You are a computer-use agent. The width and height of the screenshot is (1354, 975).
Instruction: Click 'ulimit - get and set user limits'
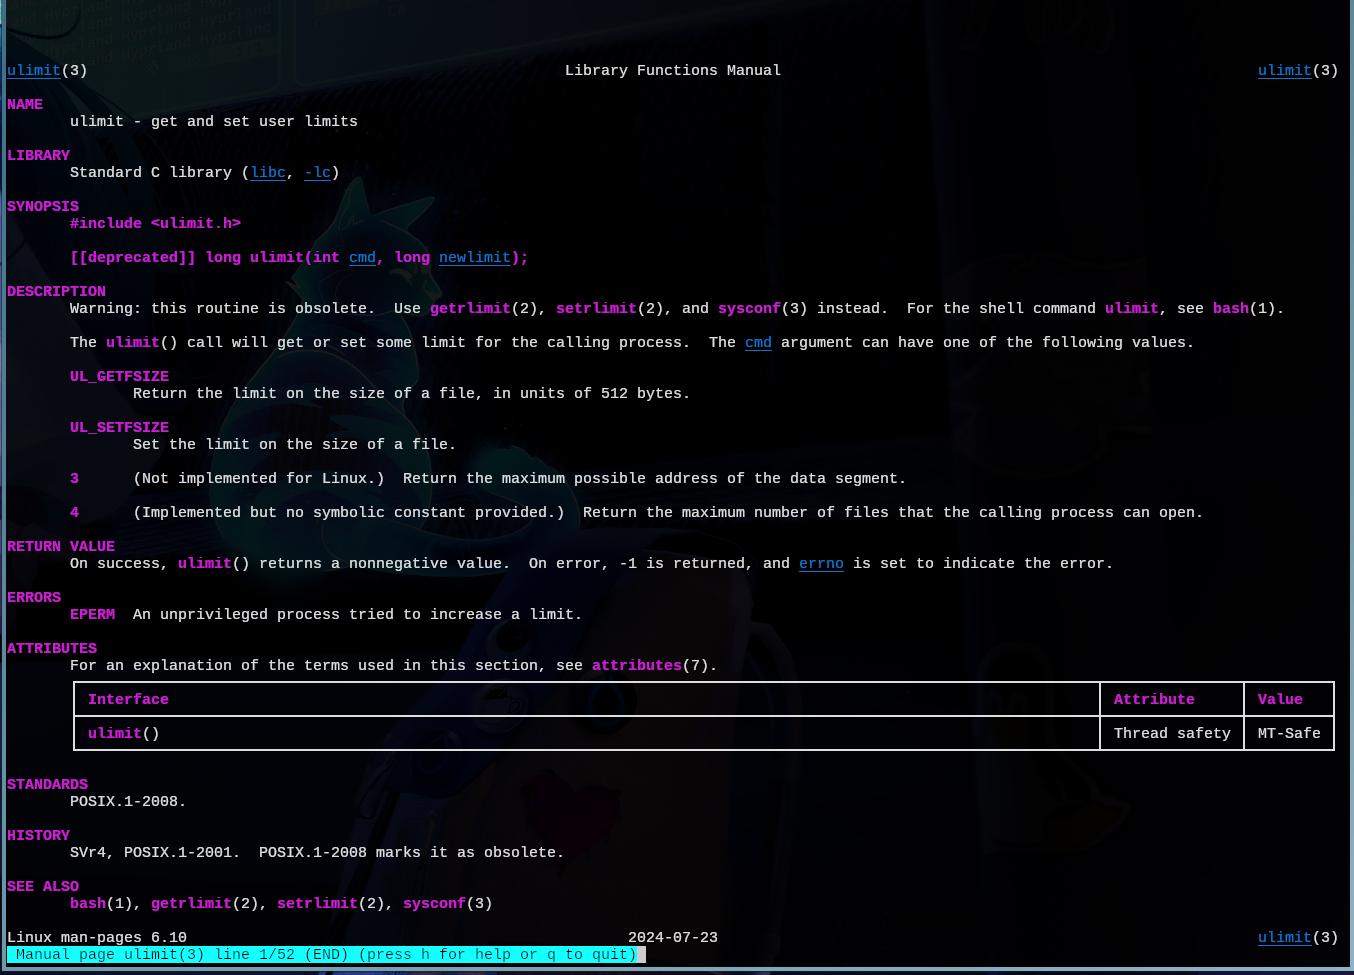(214, 122)
